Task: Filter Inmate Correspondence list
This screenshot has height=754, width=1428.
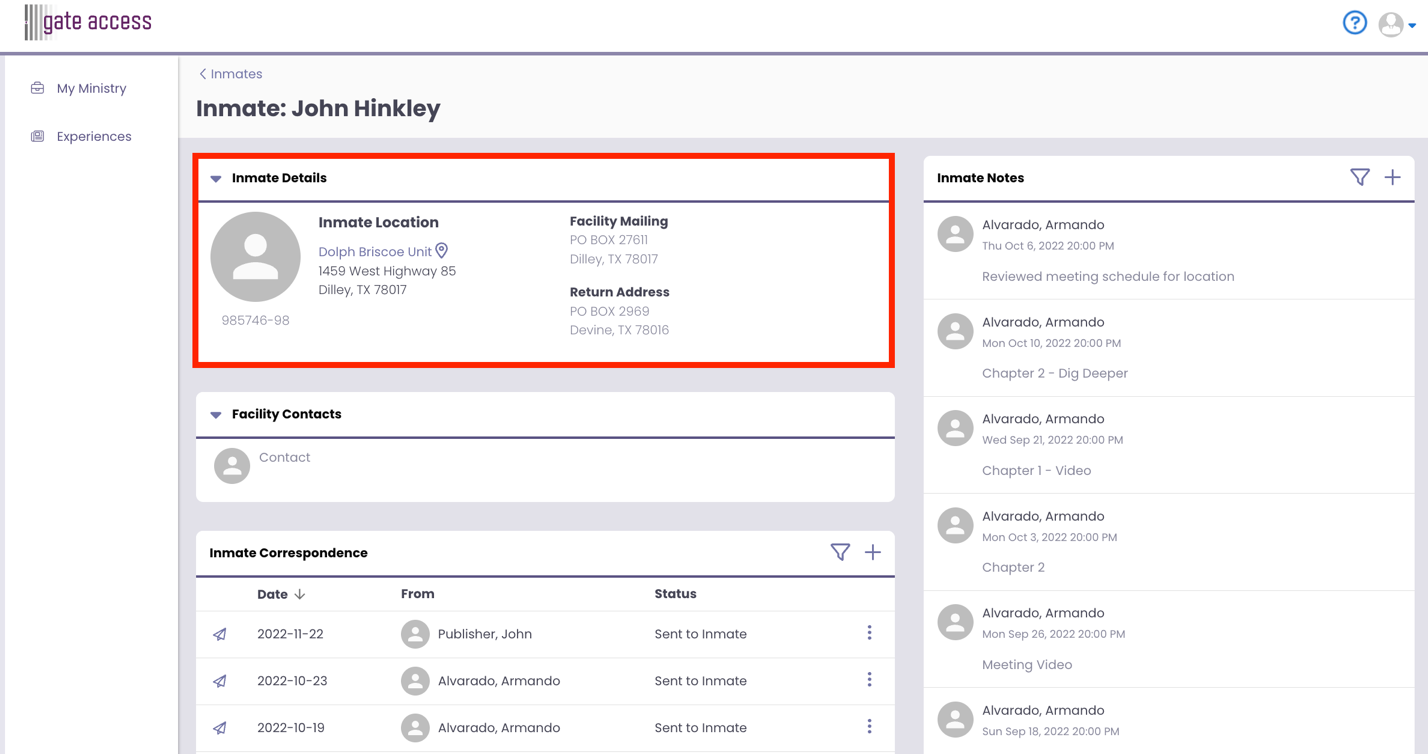Action: pyautogui.click(x=840, y=552)
